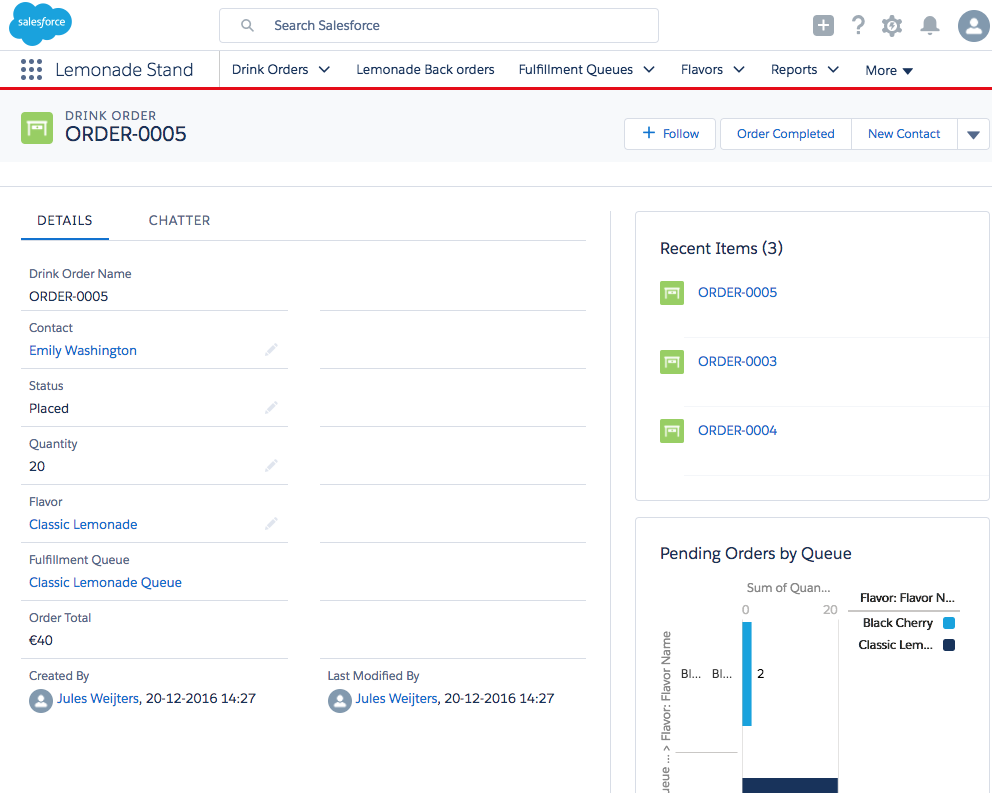Viewport: 992px width, 793px height.
Task: Expand the Fulfillment Queues chevron
Action: [649, 70]
